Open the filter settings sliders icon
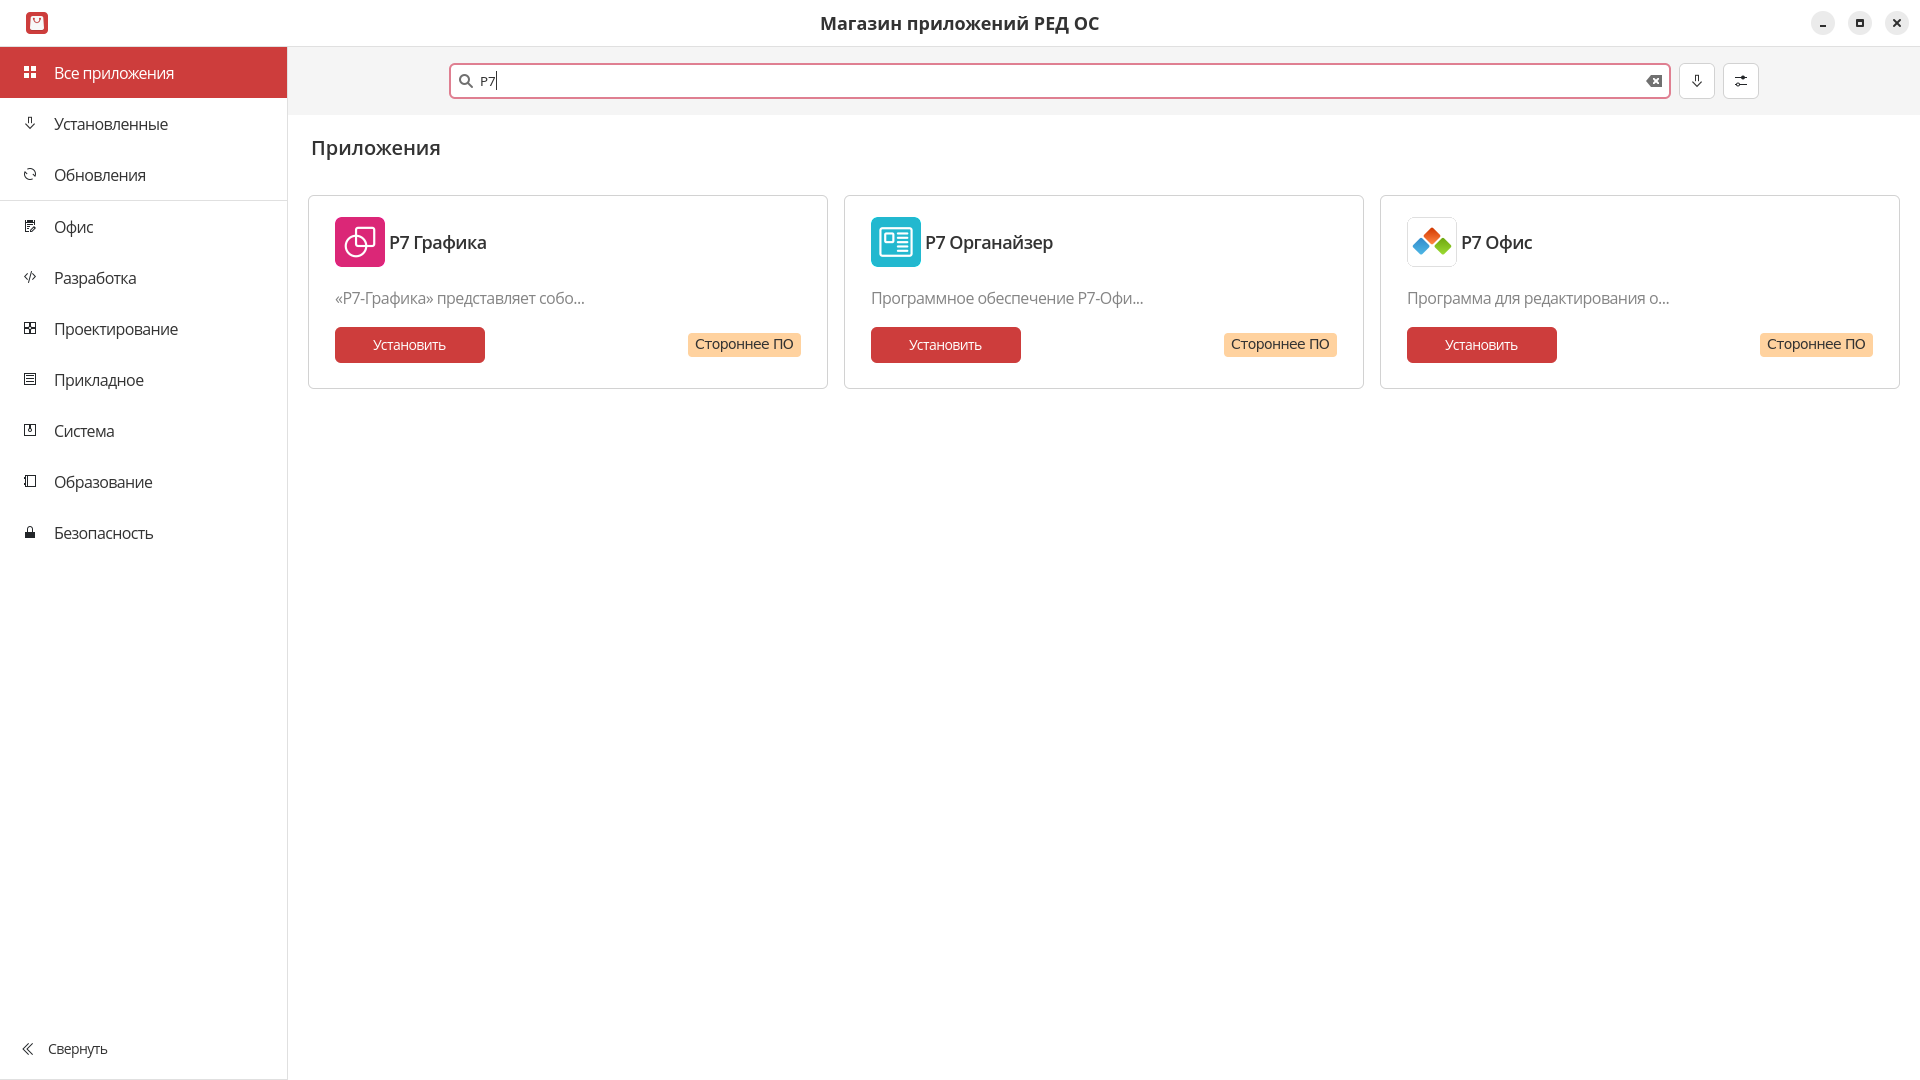This screenshot has height=1080, width=1920. click(x=1741, y=81)
